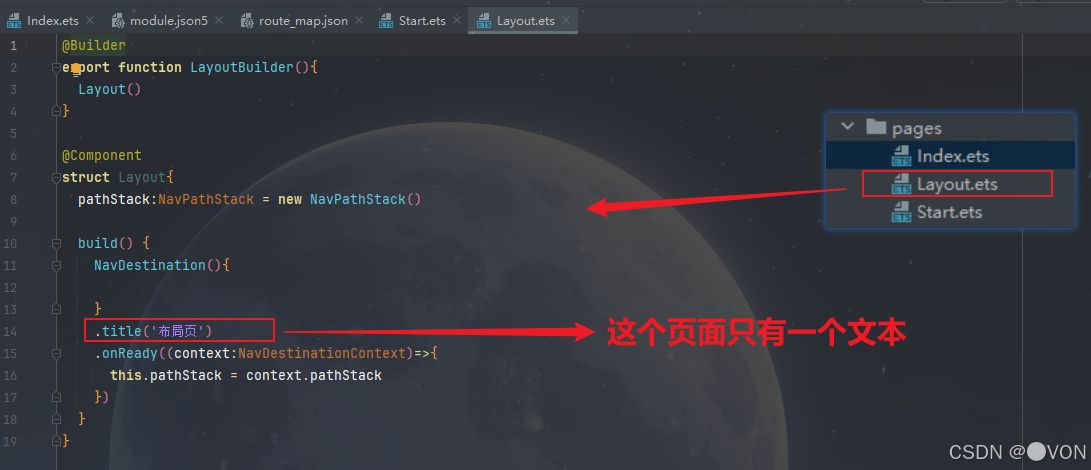
Task: Click the Layout() call on line 3
Action: (x=110, y=89)
